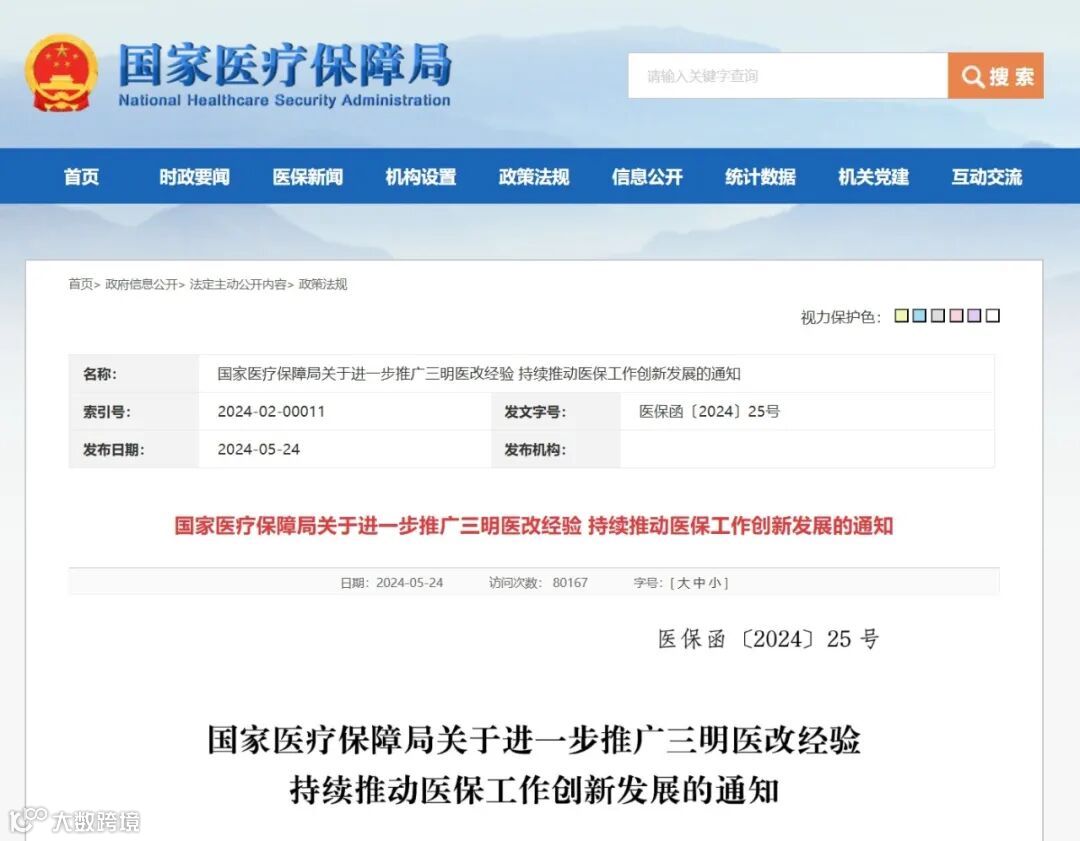Click the right-aligned 医保函〔2024〕25号 in document body
This screenshot has height=841, width=1080.
769,639
